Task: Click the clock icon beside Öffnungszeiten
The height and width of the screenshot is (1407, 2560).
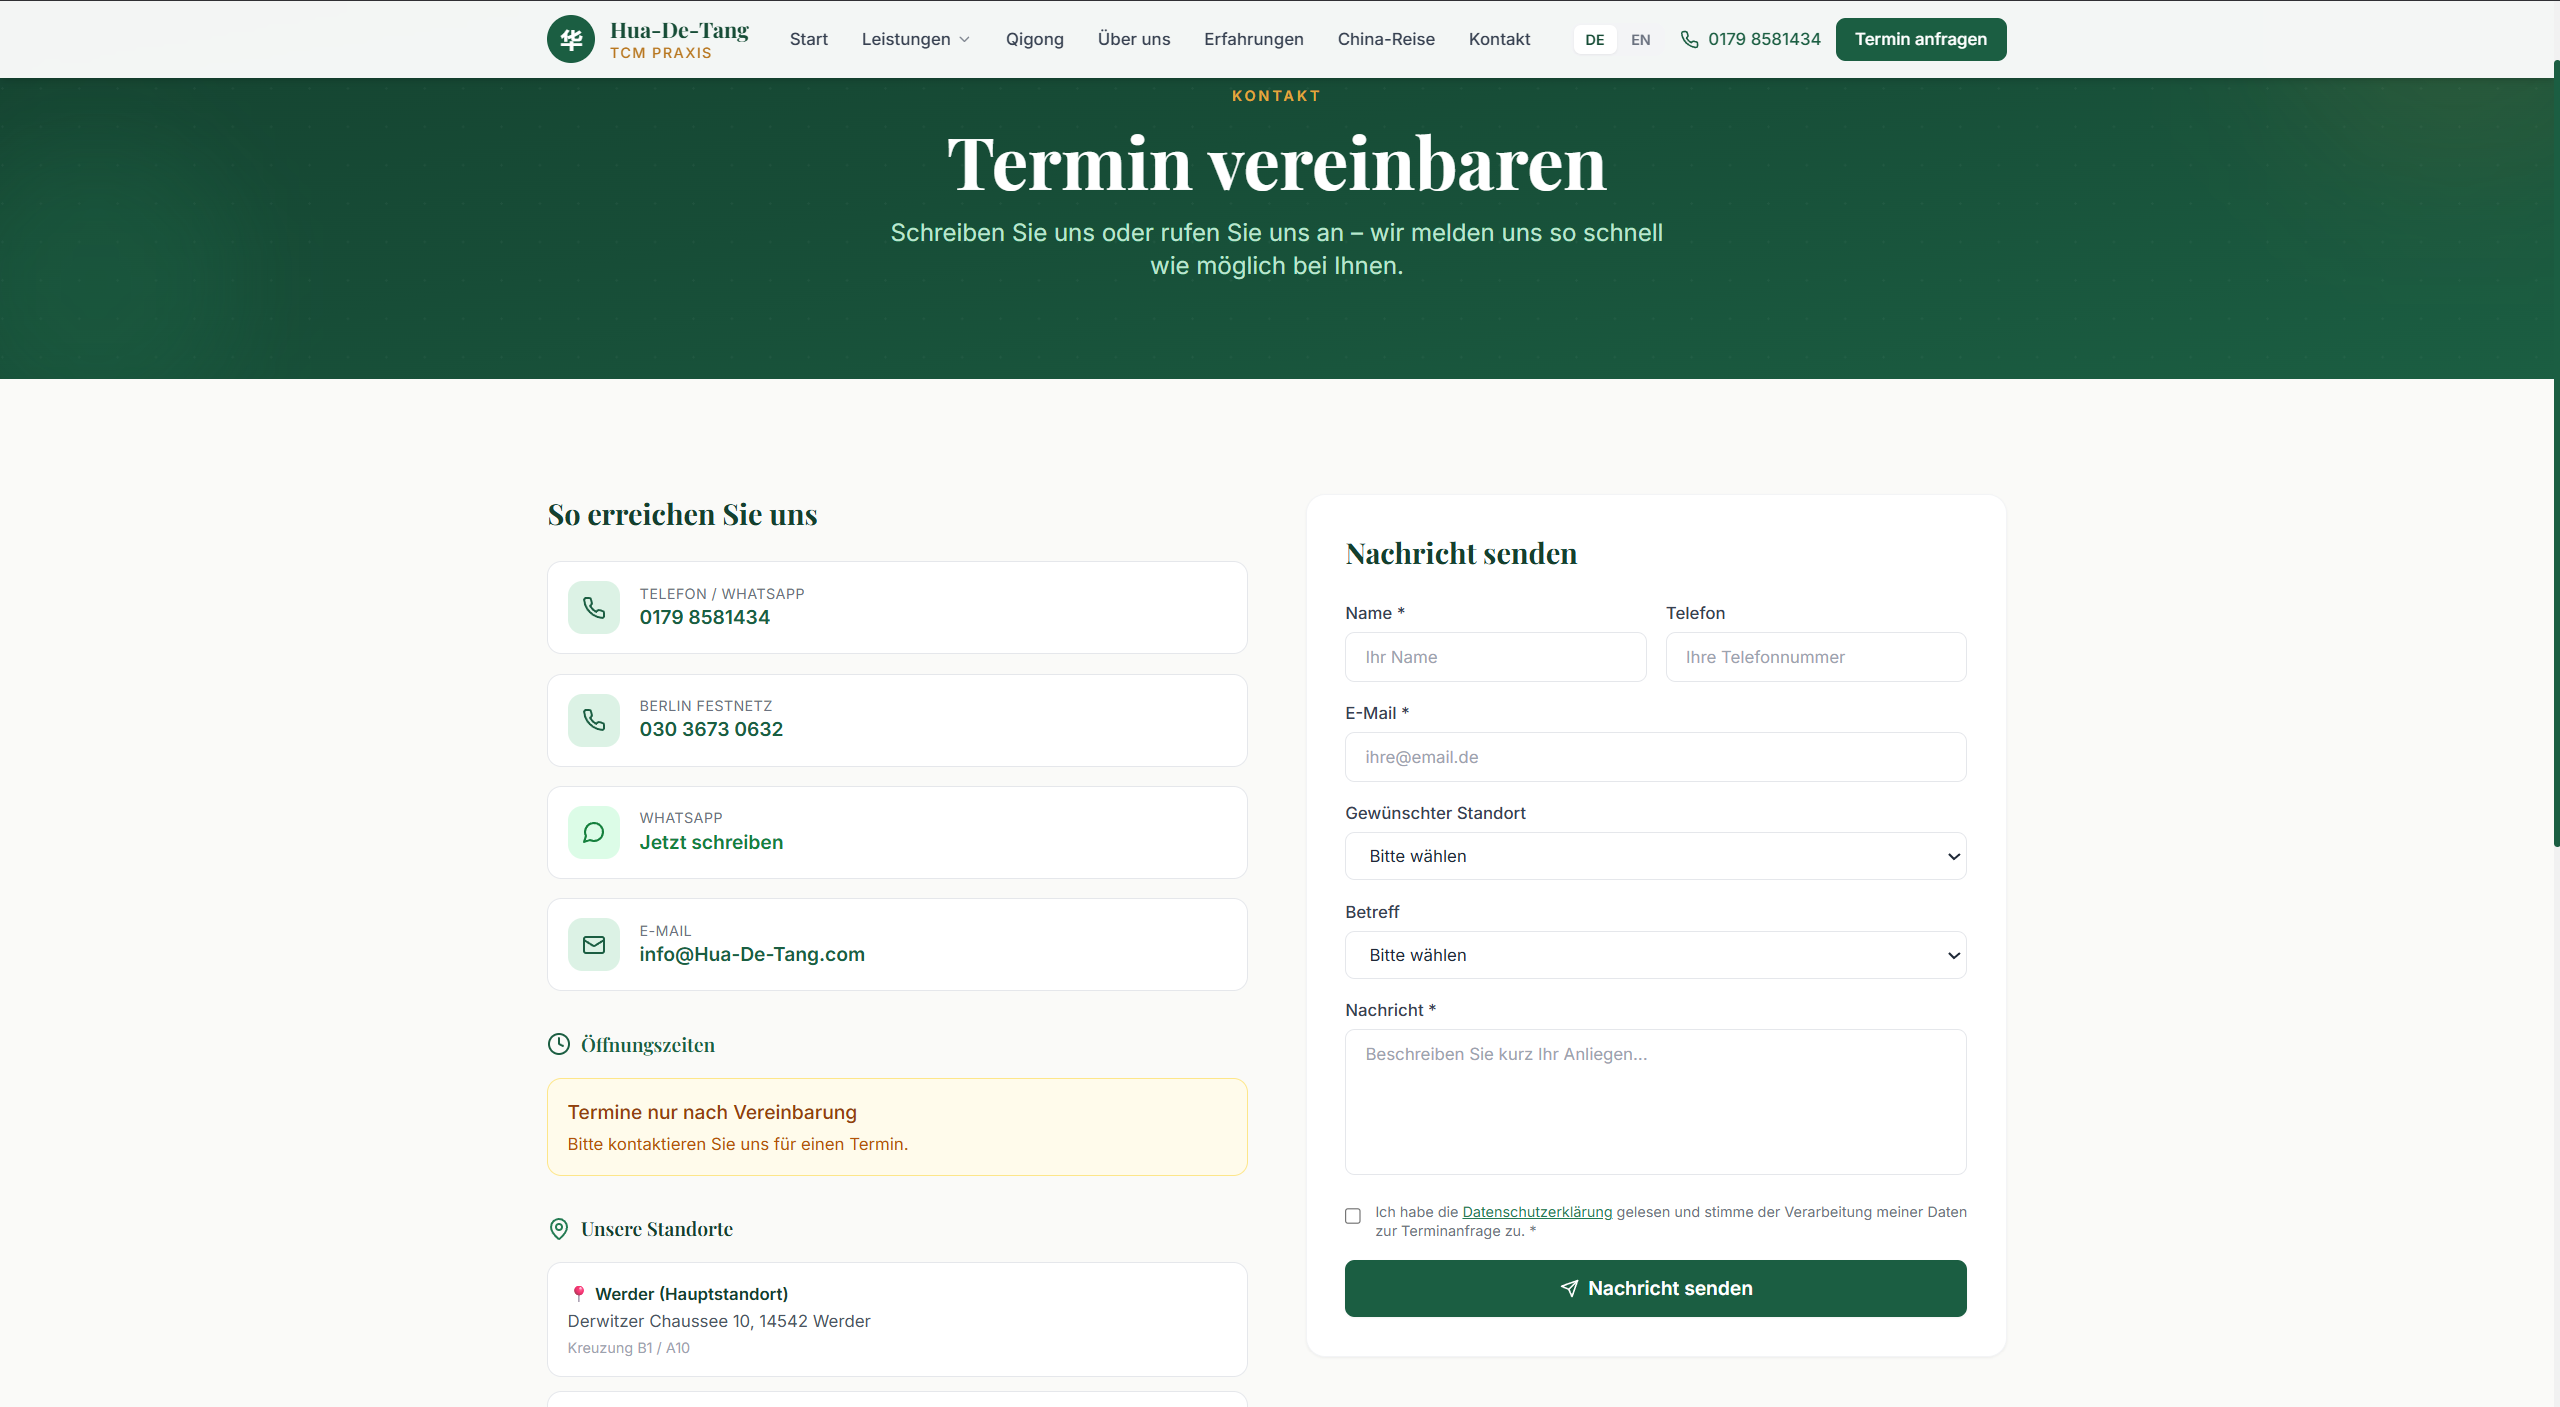Action: [x=559, y=1044]
